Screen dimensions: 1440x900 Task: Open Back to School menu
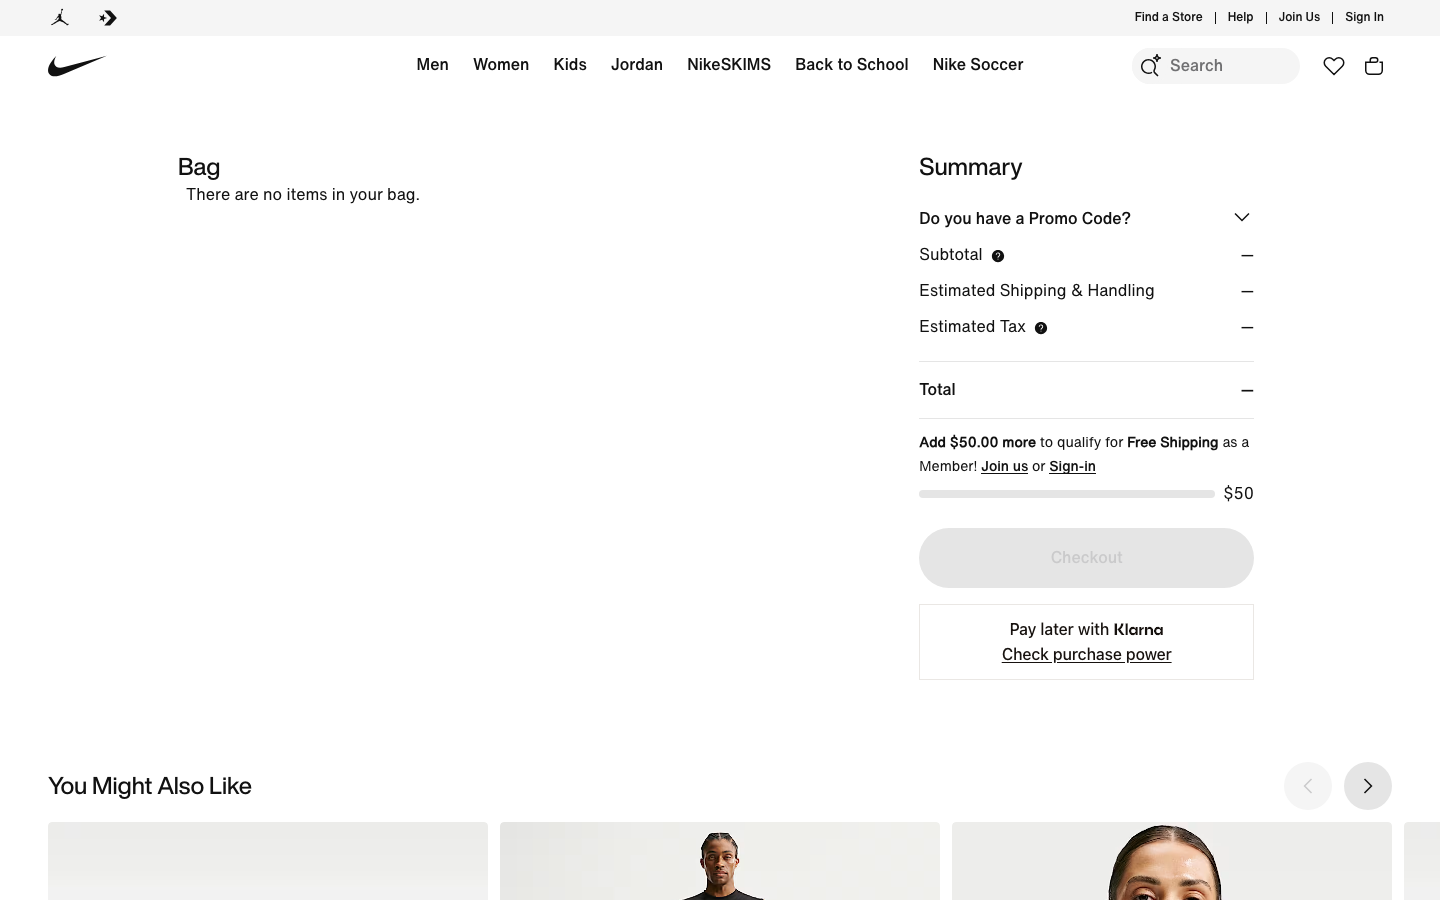click(852, 64)
